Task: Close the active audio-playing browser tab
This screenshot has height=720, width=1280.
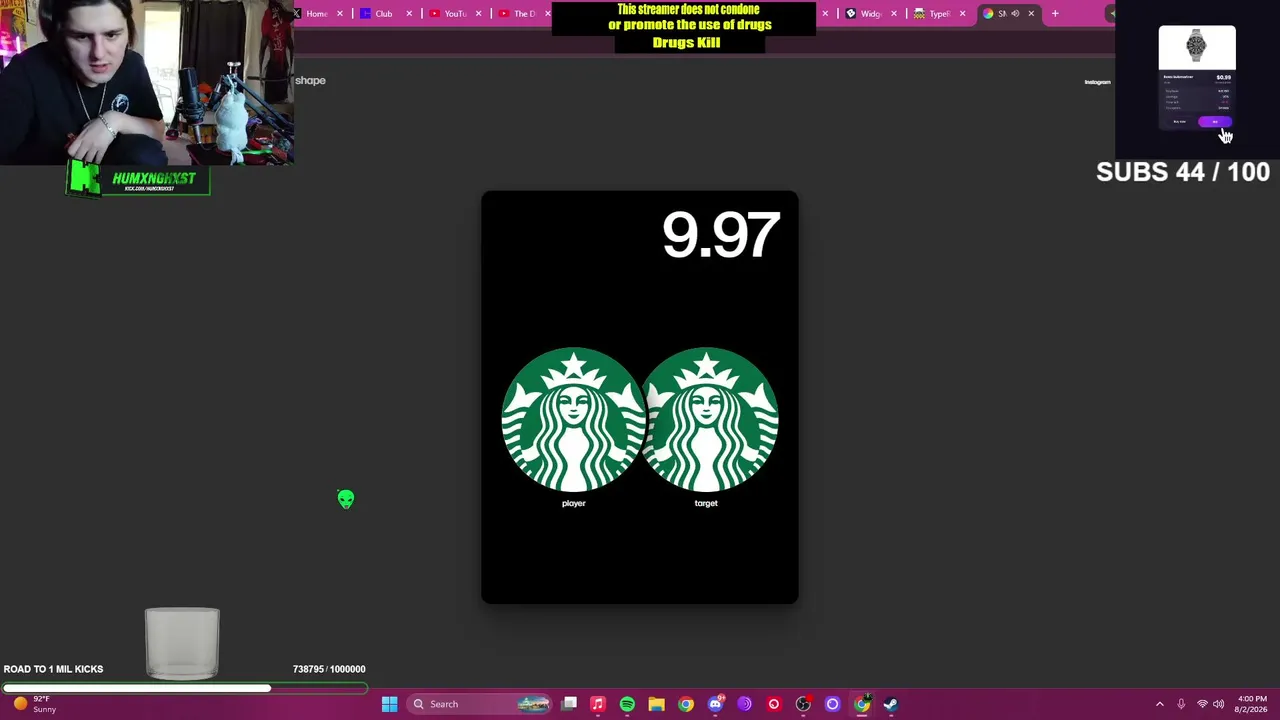Action: (x=1031, y=14)
